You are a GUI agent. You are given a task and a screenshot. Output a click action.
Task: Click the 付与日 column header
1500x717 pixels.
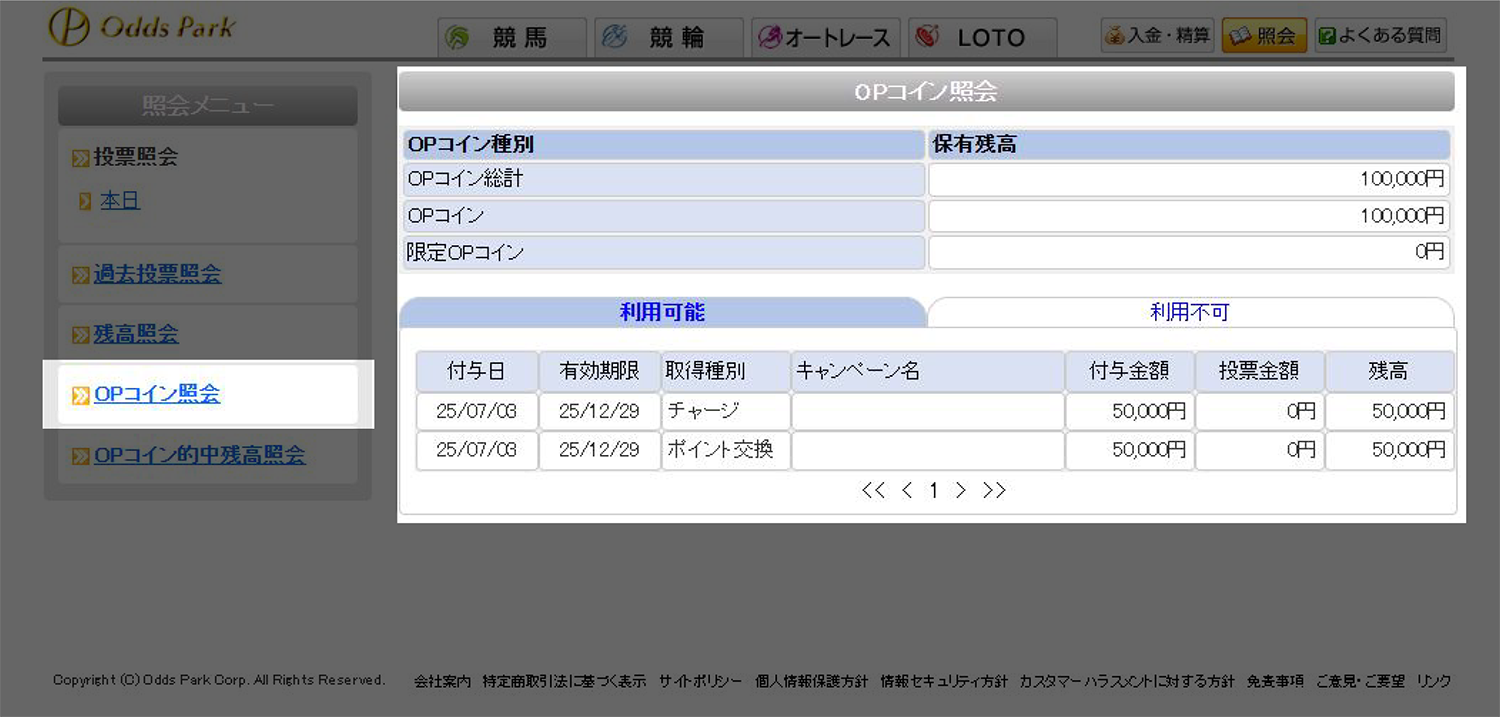pos(477,371)
